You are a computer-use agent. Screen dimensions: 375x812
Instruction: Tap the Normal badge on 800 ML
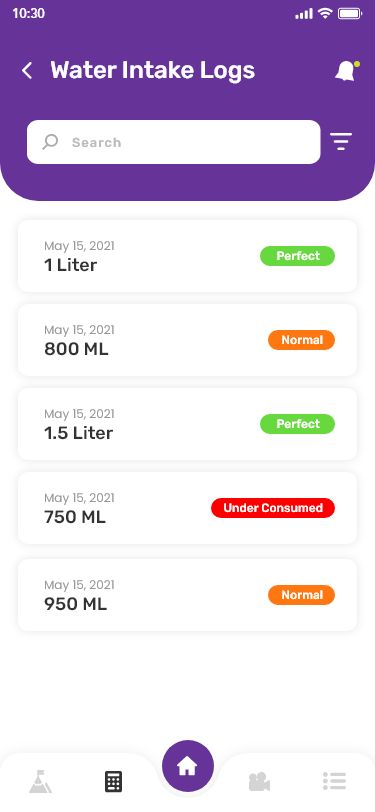click(301, 340)
